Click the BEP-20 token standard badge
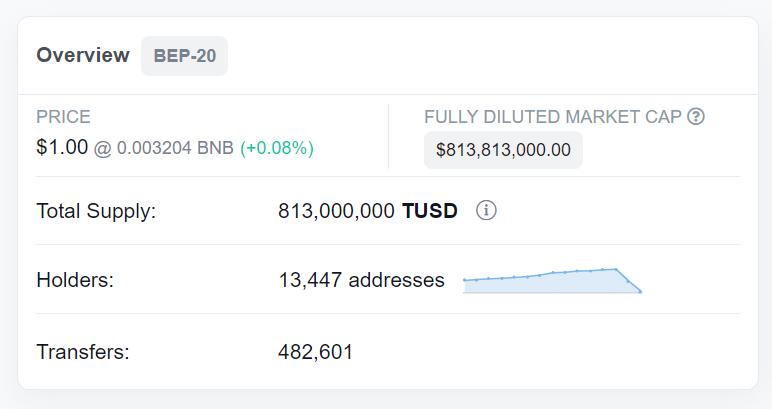 [x=184, y=56]
